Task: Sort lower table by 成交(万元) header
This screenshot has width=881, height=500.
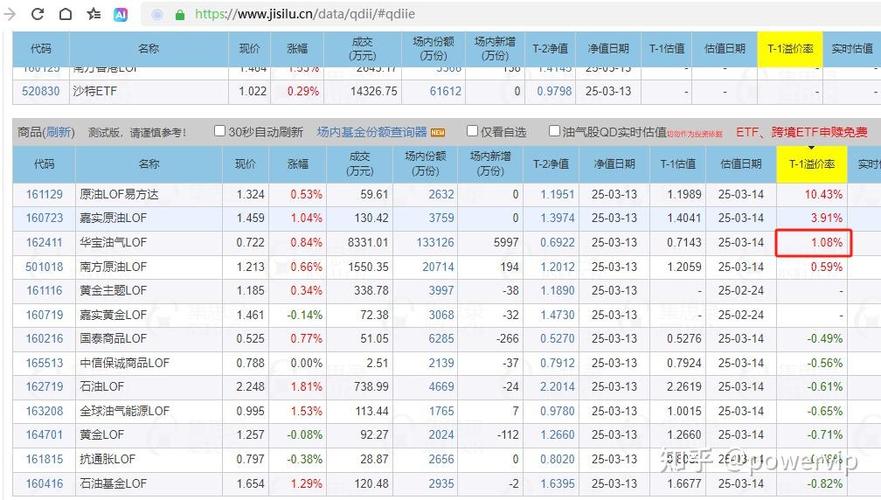Action: click(360, 164)
